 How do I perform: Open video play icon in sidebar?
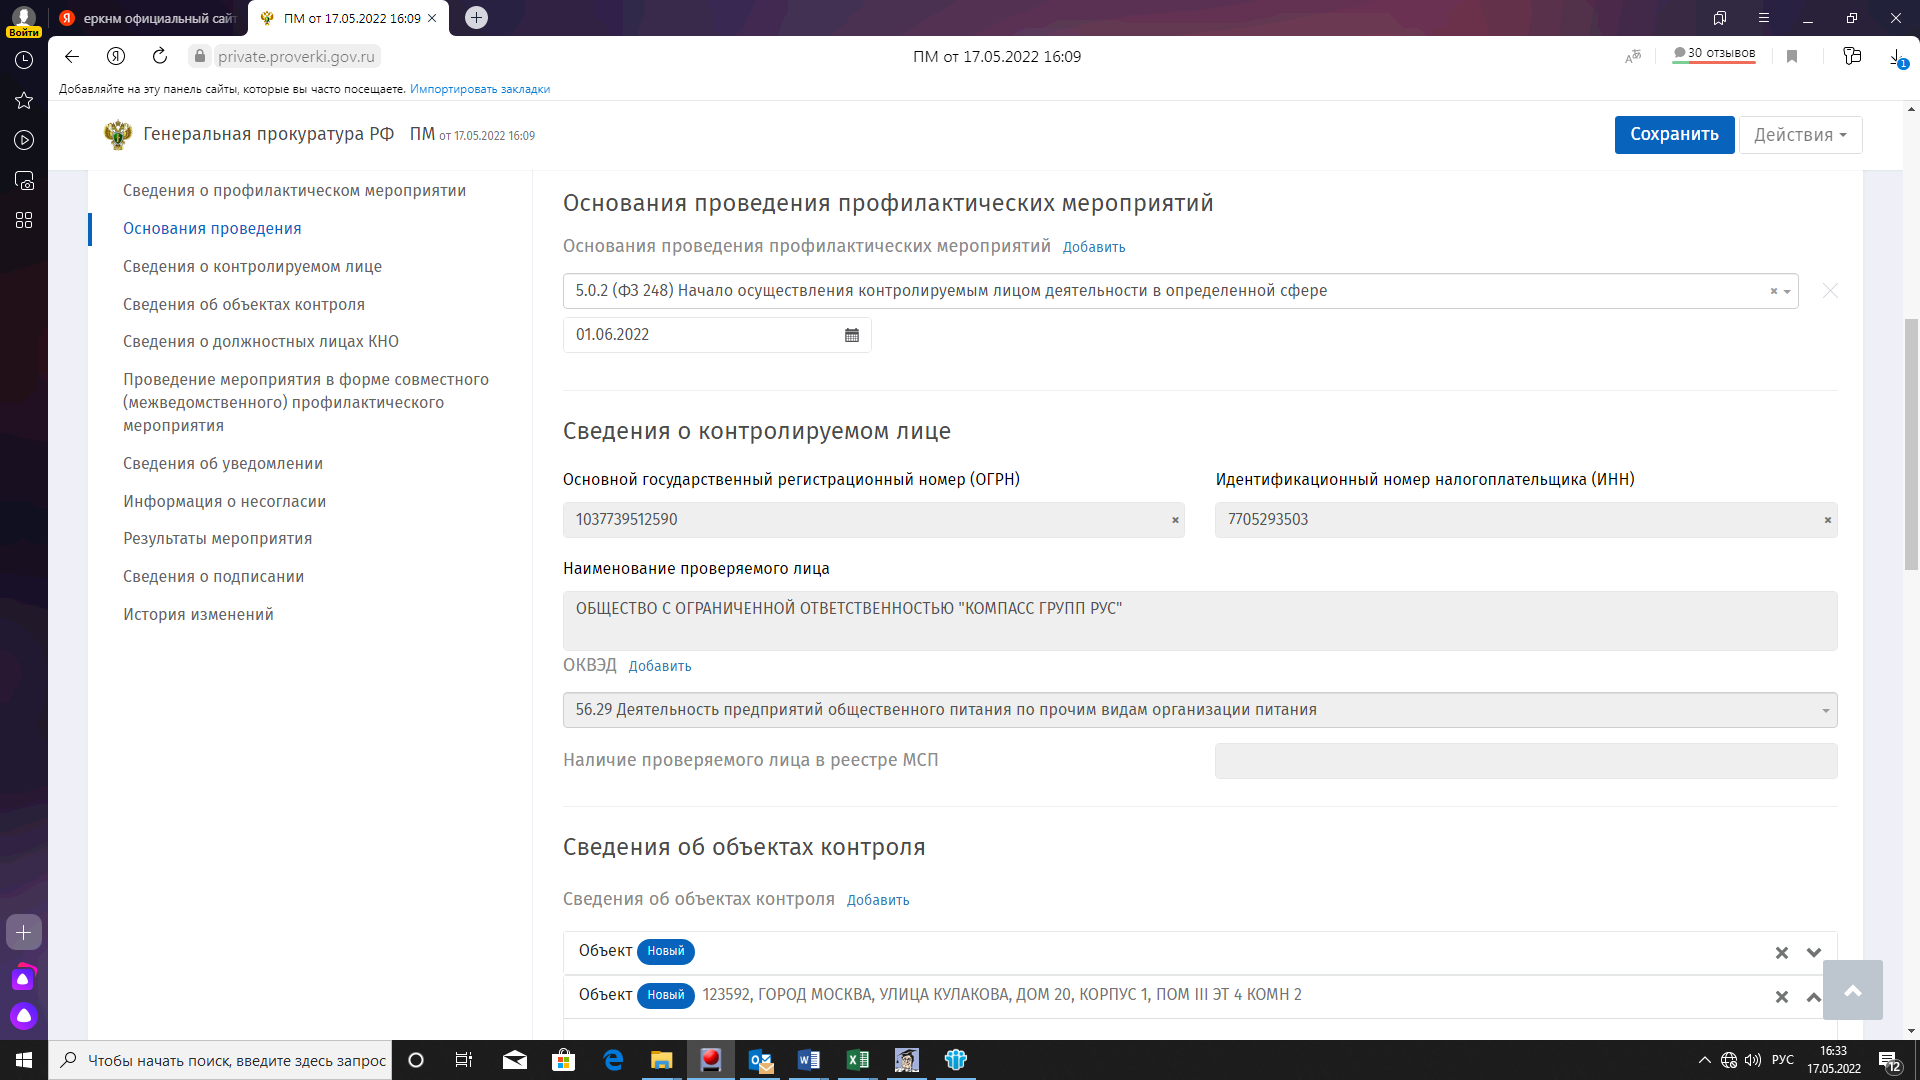(x=24, y=140)
